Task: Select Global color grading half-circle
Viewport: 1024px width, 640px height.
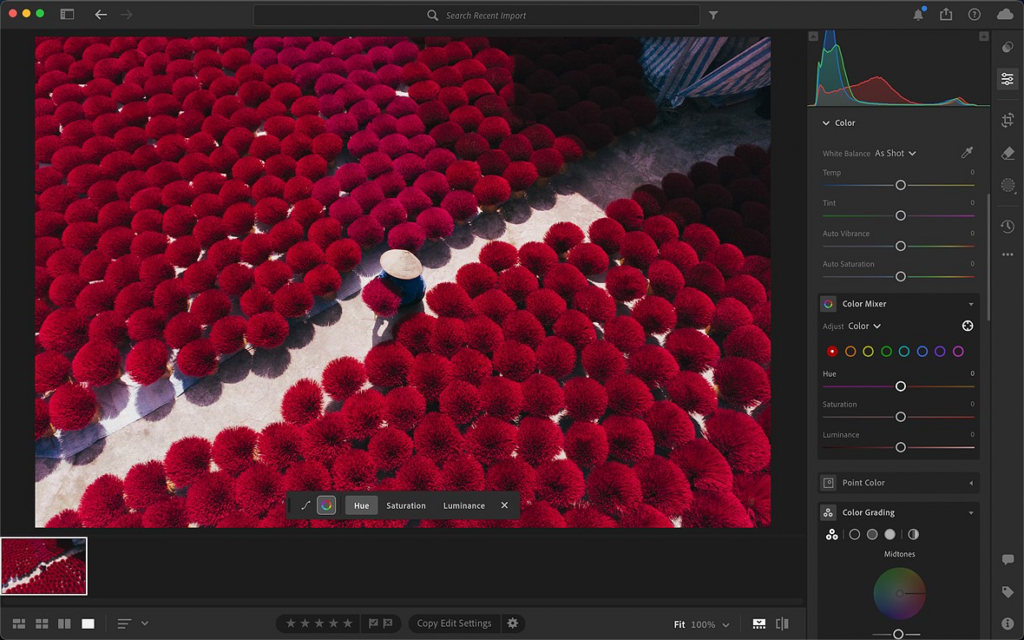Action: pos(913,534)
